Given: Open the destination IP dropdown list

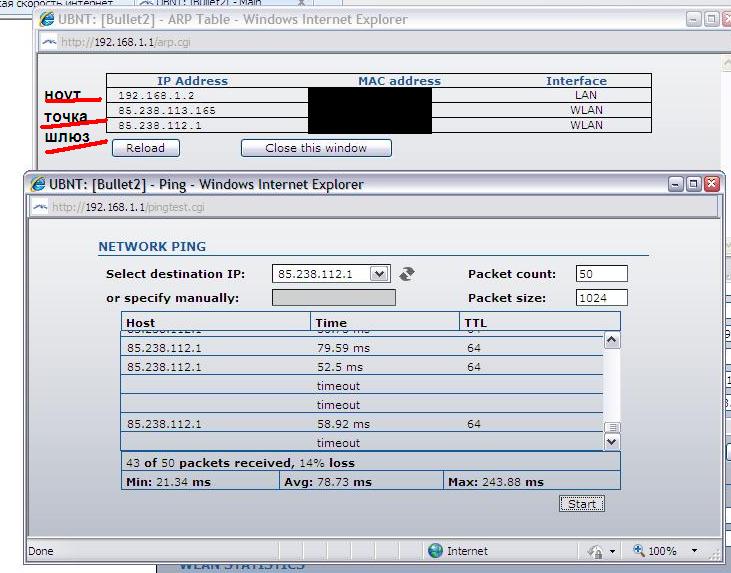Looking at the screenshot, I should 379,274.
